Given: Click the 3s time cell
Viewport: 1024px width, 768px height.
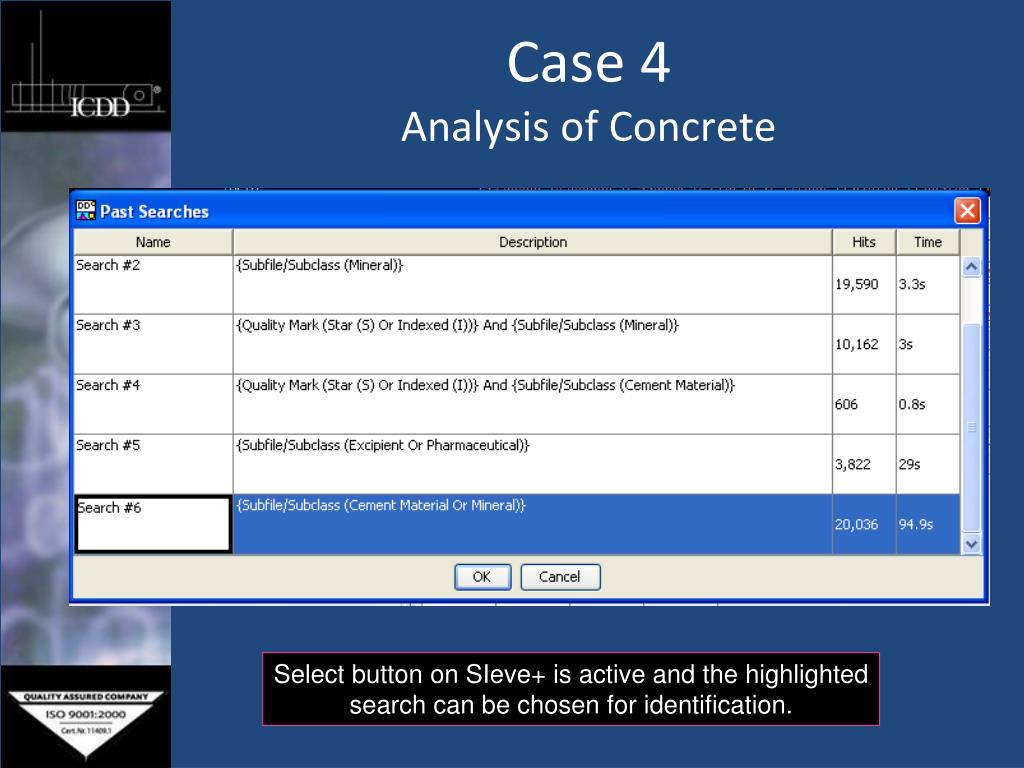Looking at the screenshot, I should pos(927,344).
